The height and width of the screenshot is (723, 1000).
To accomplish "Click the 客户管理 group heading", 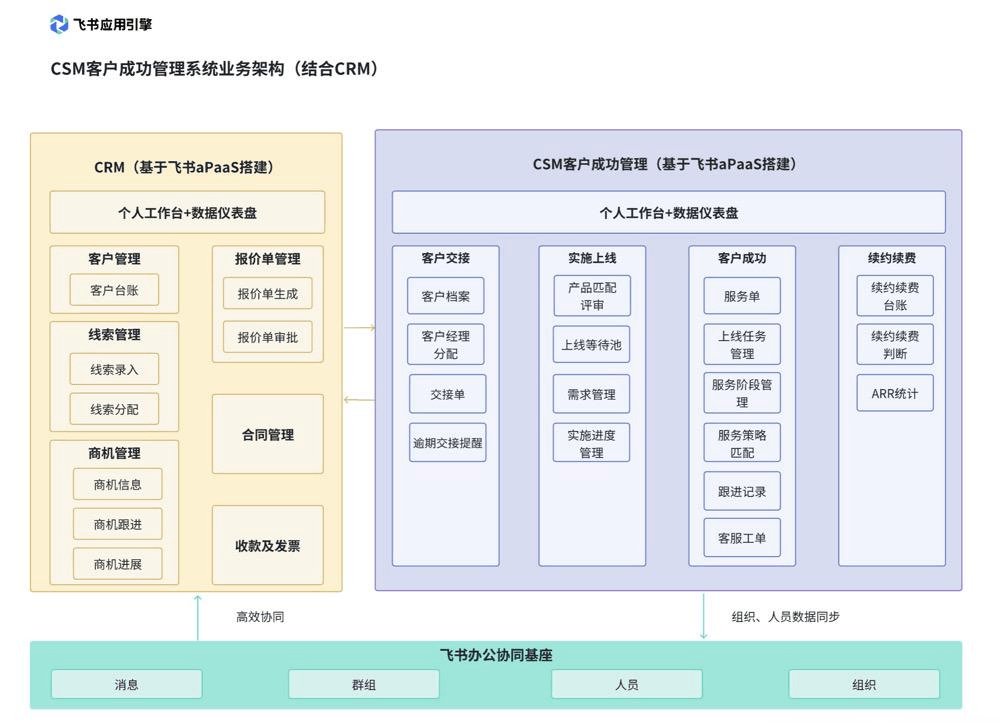I will point(114,259).
